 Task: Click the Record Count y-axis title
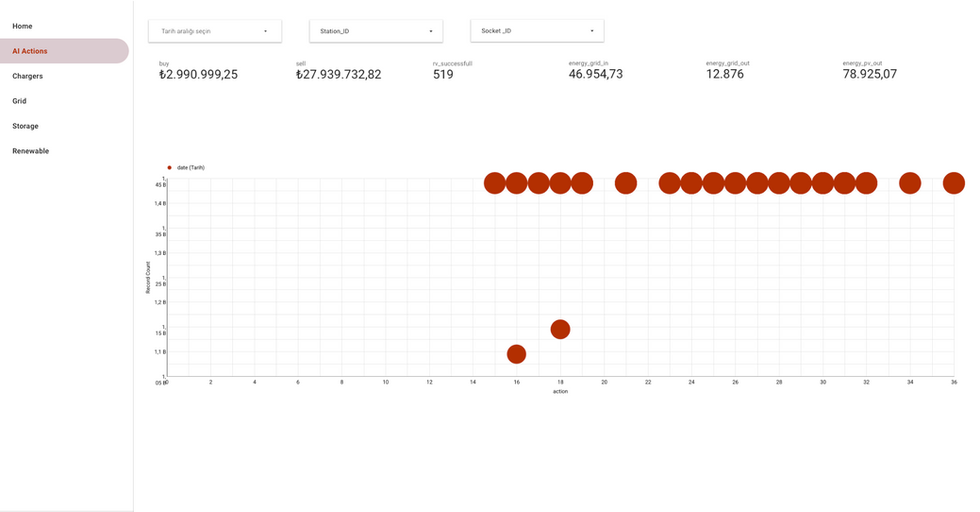148,278
